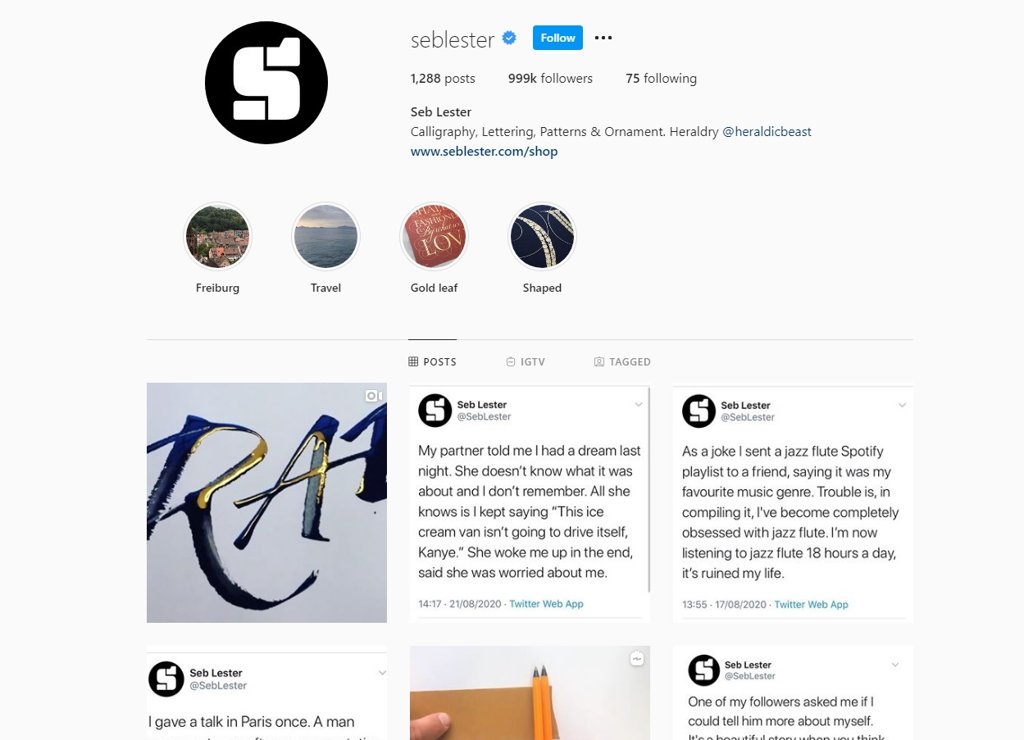Click the blue verified badge next to seblester
Screen dimensions: 1024x740
tap(509, 38)
